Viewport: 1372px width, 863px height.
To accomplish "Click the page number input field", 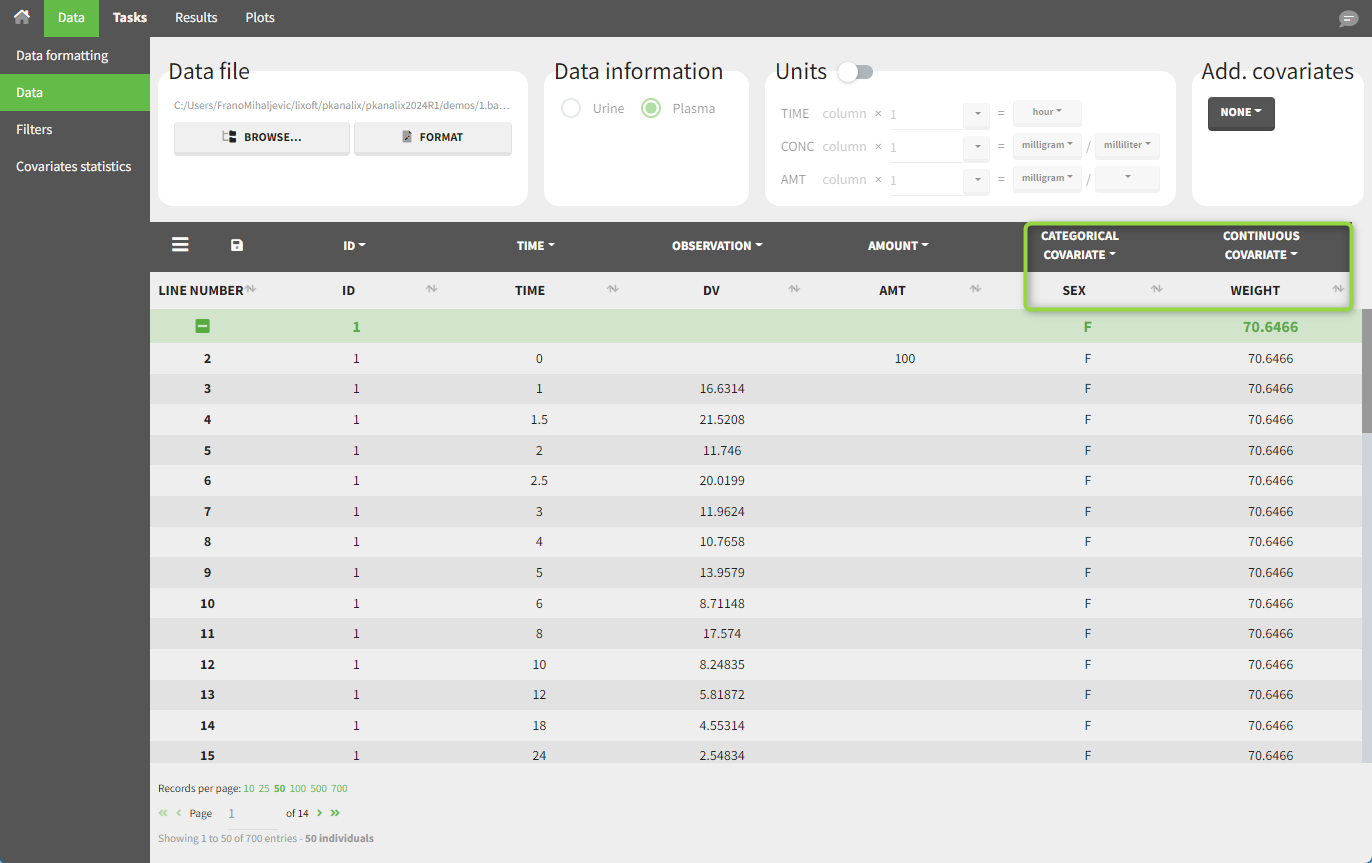I will [x=250, y=814].
